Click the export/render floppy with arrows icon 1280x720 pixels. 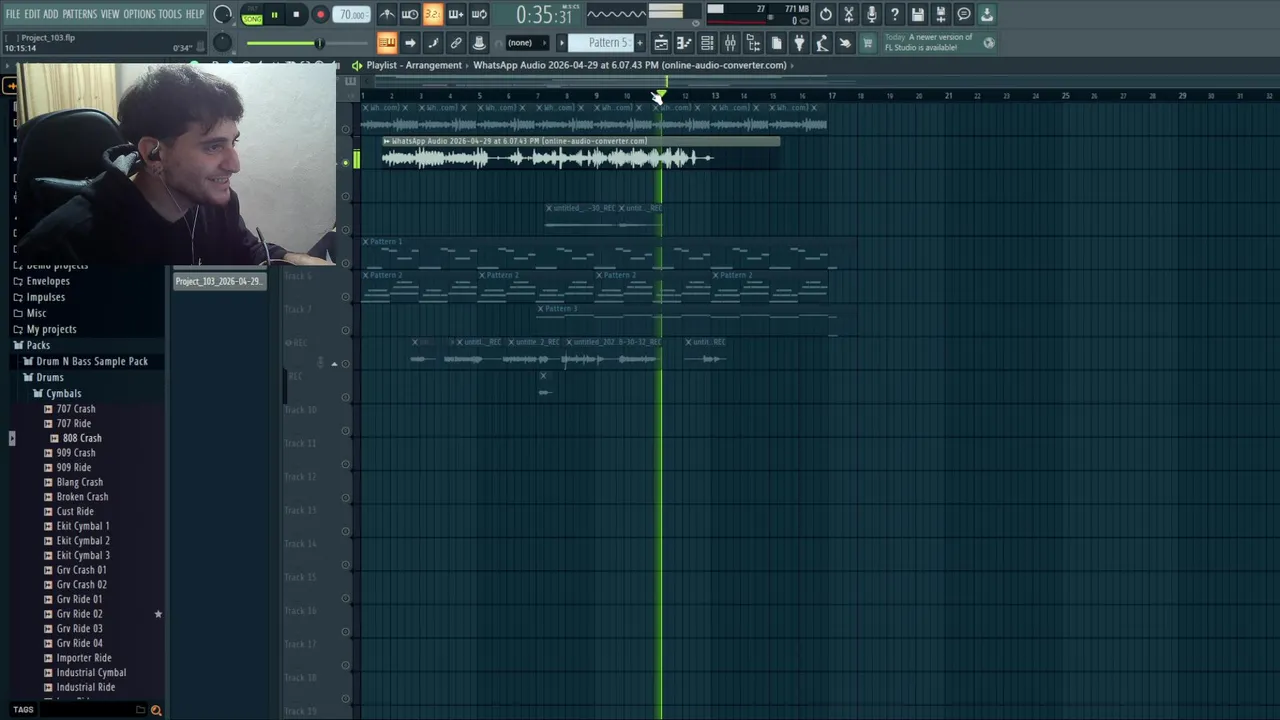pyautogui.click(x=941, y=14)
